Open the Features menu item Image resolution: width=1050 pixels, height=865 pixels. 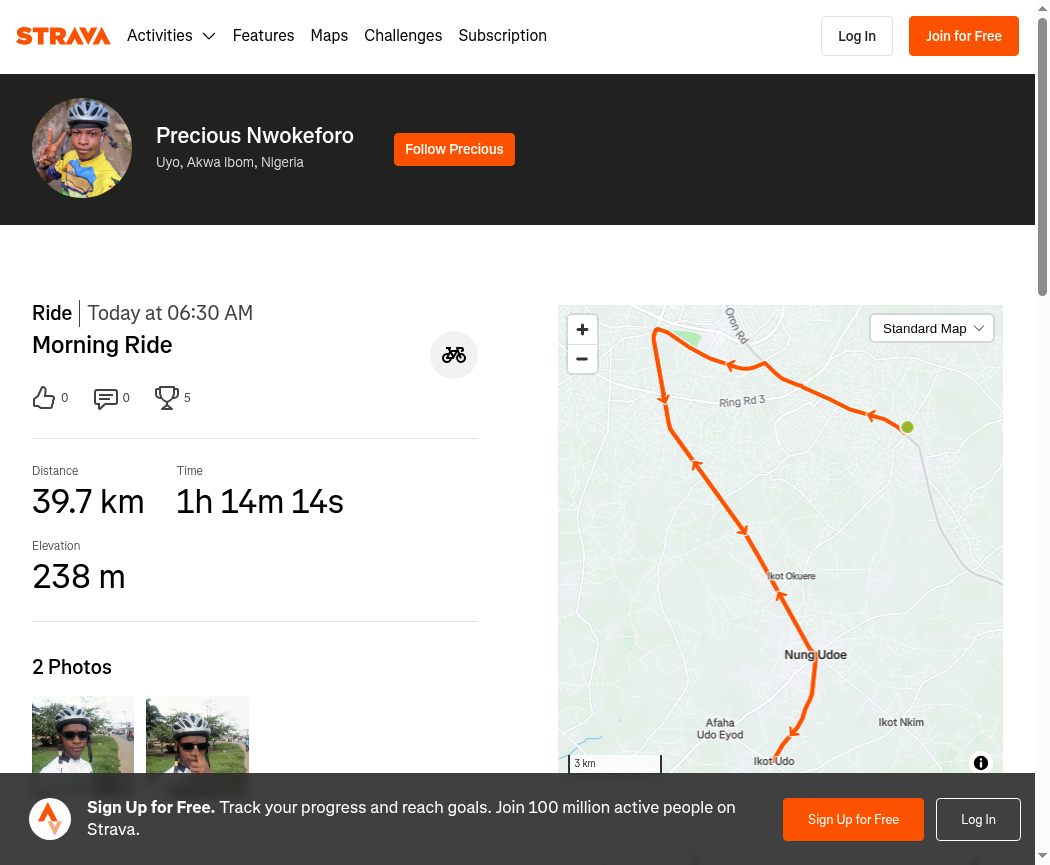[x=263, y=35]
